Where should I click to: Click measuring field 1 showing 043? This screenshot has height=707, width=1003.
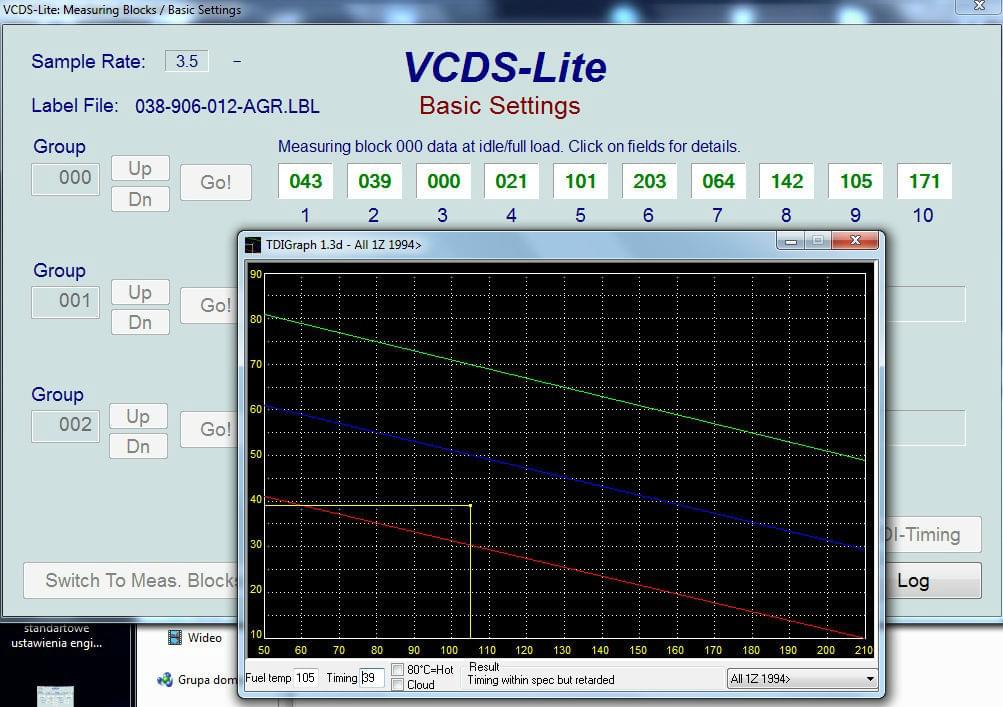[306, 181]
